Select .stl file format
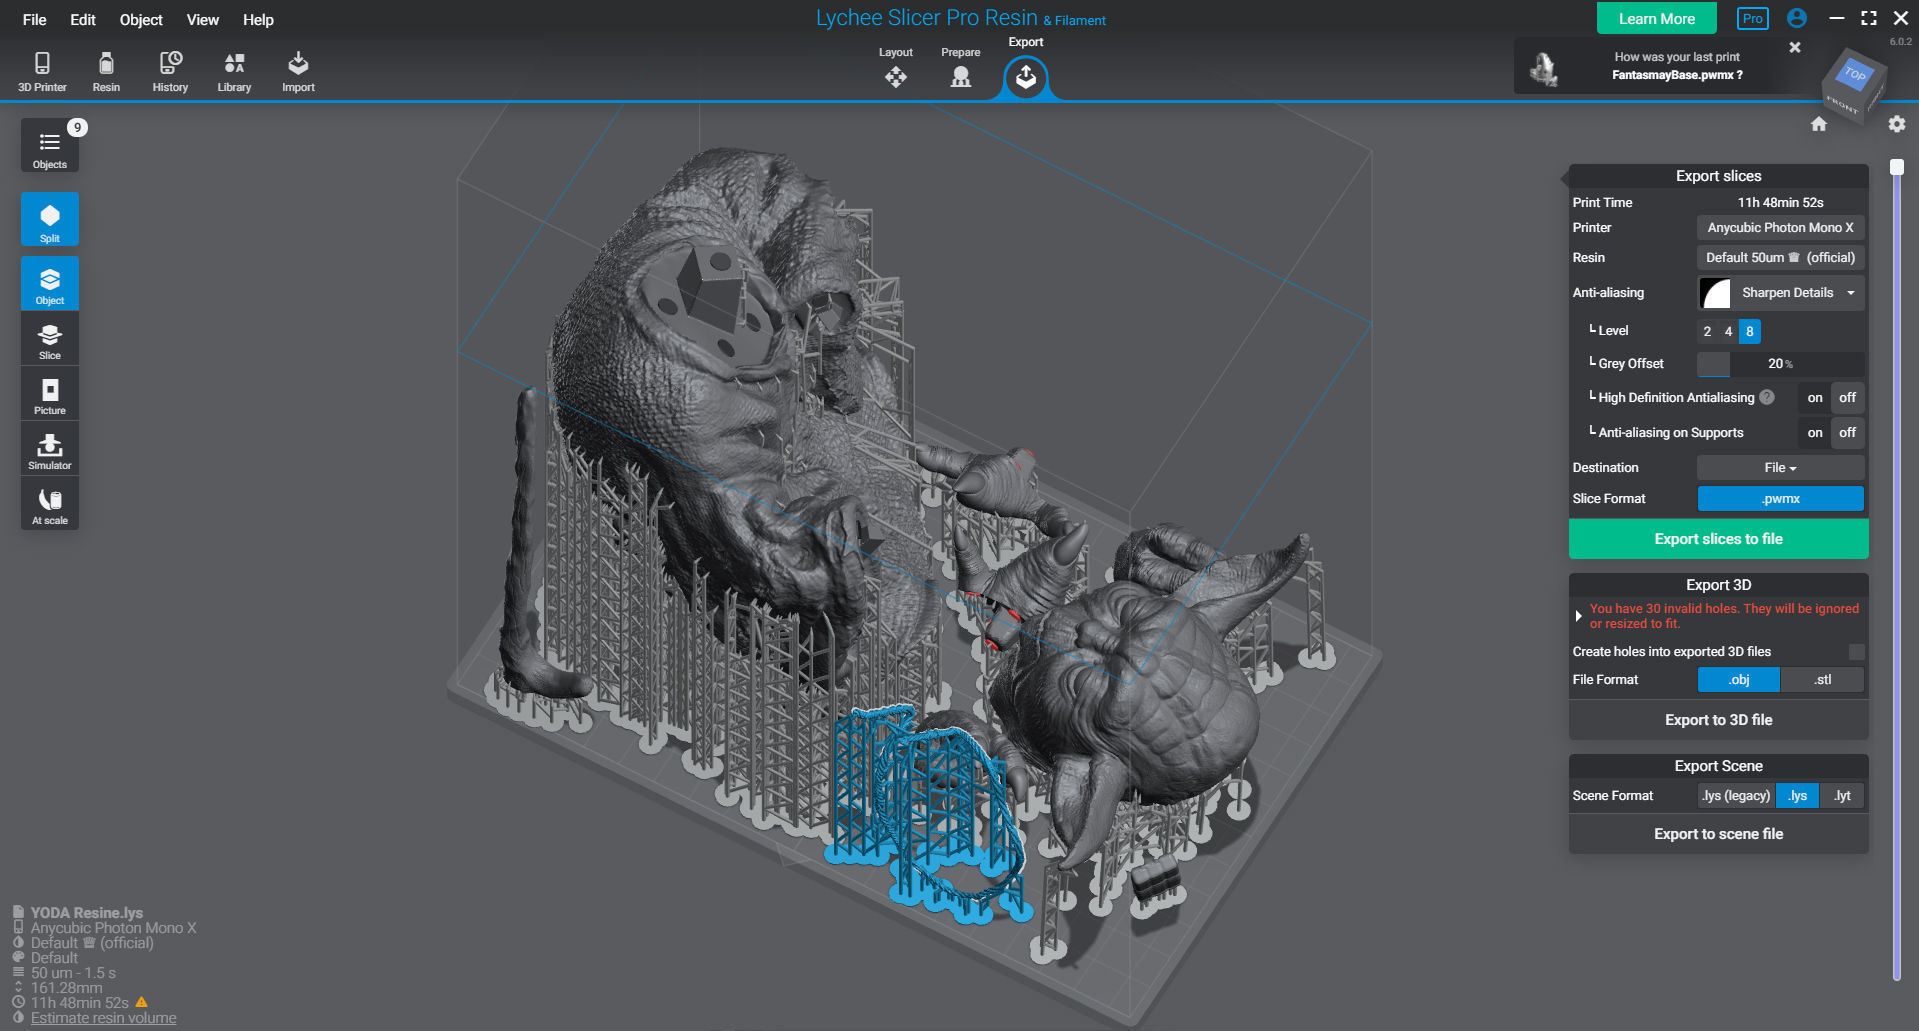 pos(1822,680)
